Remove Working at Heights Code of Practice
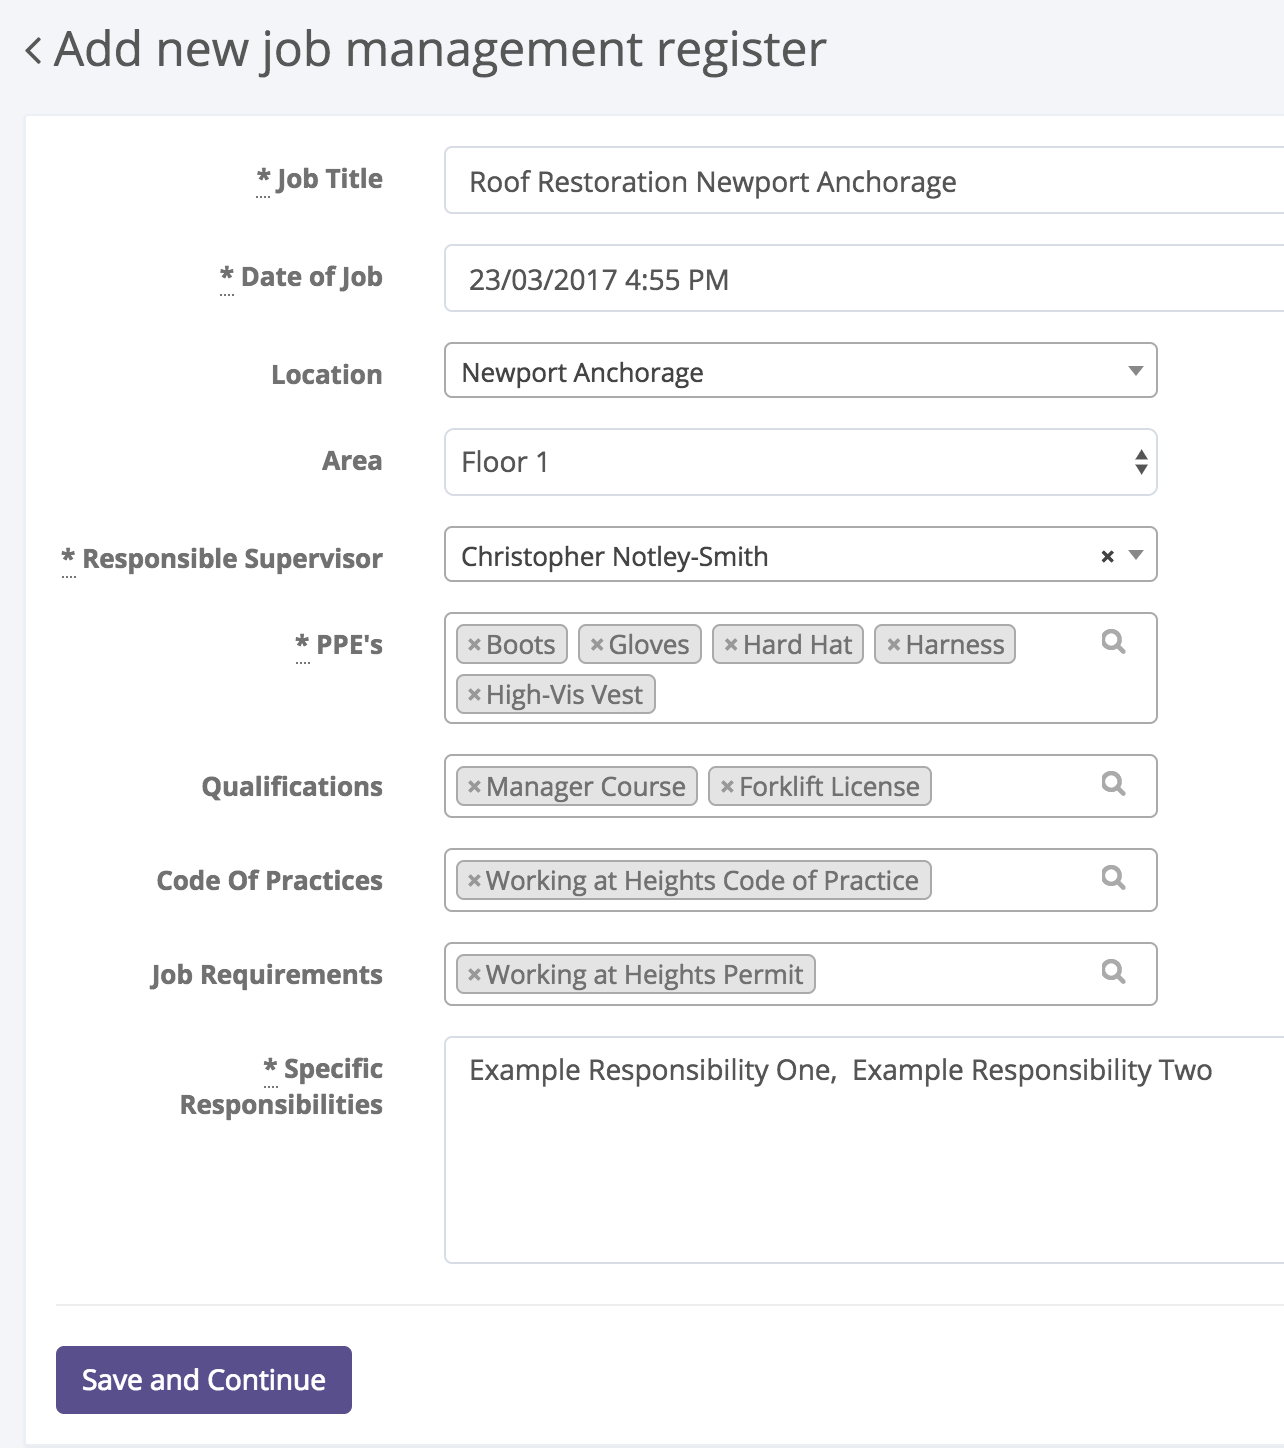 (475, 881)
